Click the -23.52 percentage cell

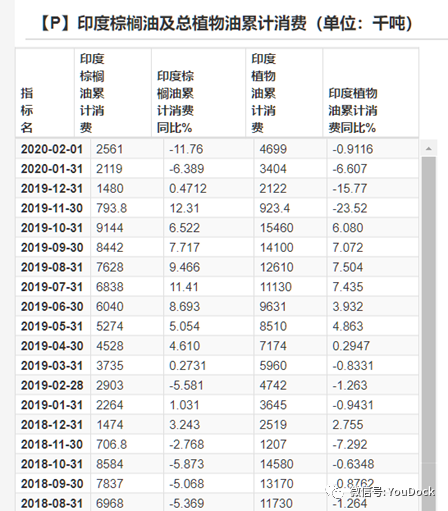point(373,208)
